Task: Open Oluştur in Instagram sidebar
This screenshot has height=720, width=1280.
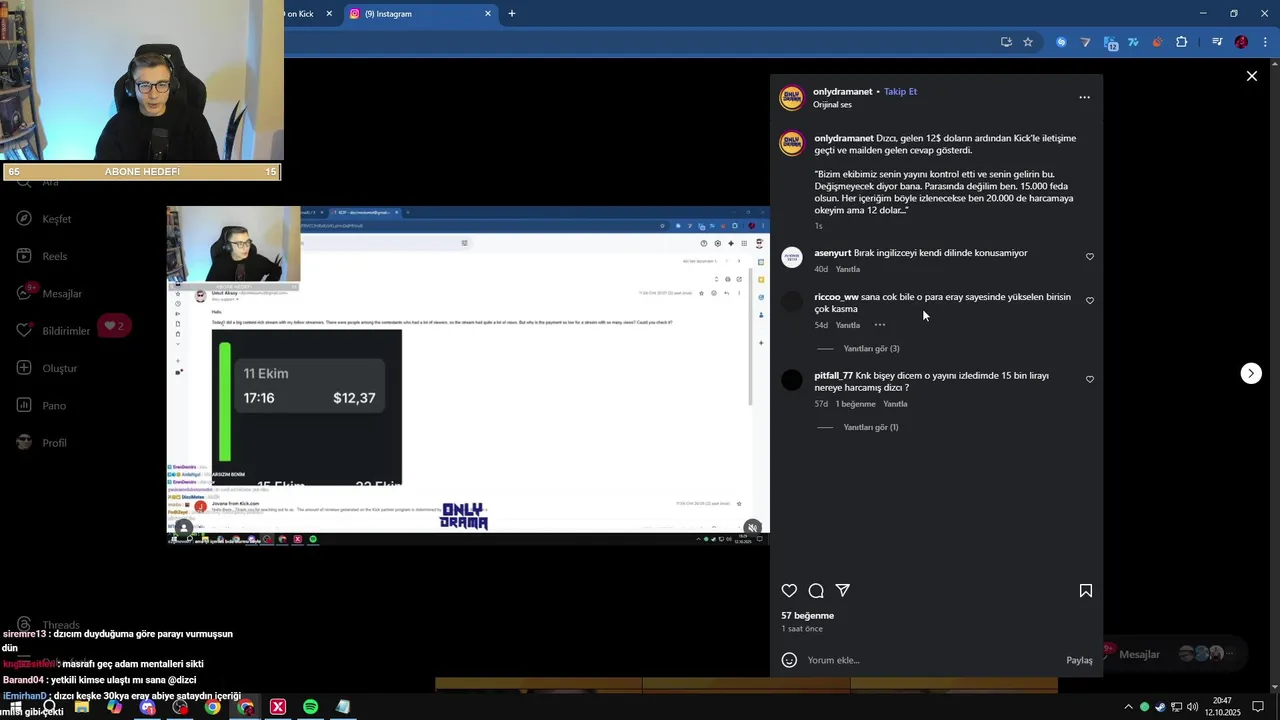Action: (x=47, y=368)
